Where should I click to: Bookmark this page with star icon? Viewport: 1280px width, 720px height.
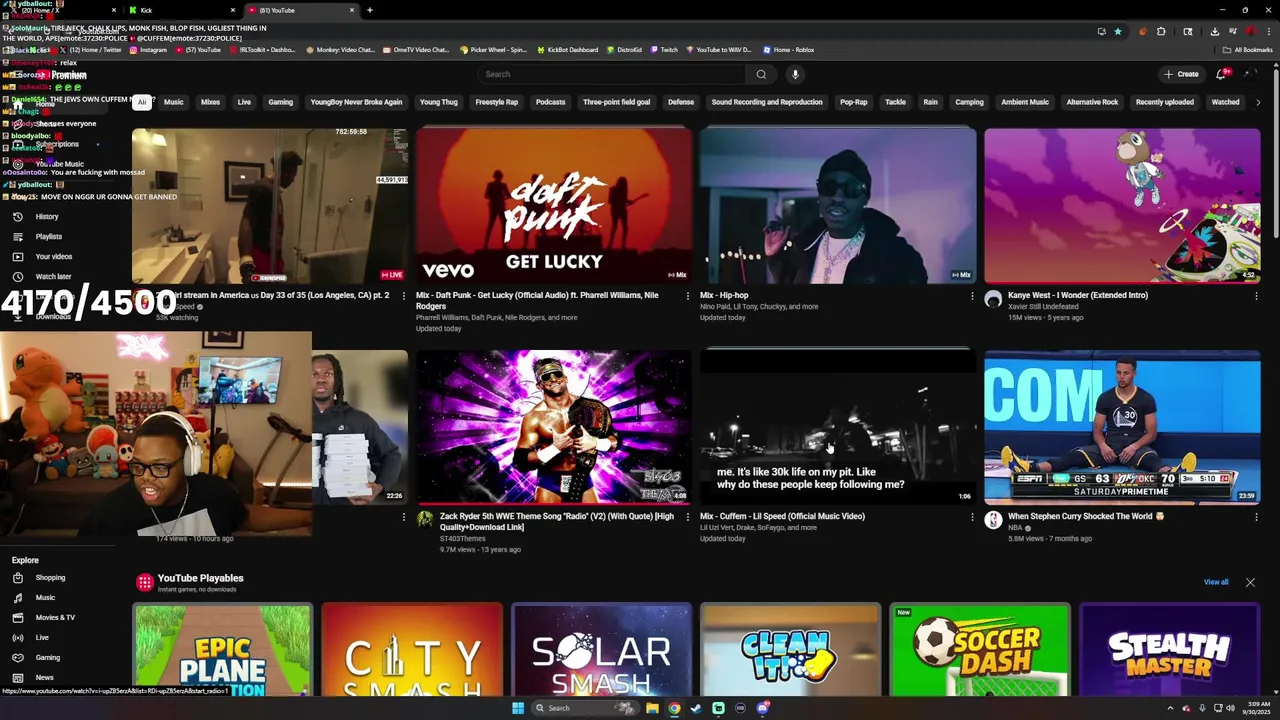pos(1117,31)
